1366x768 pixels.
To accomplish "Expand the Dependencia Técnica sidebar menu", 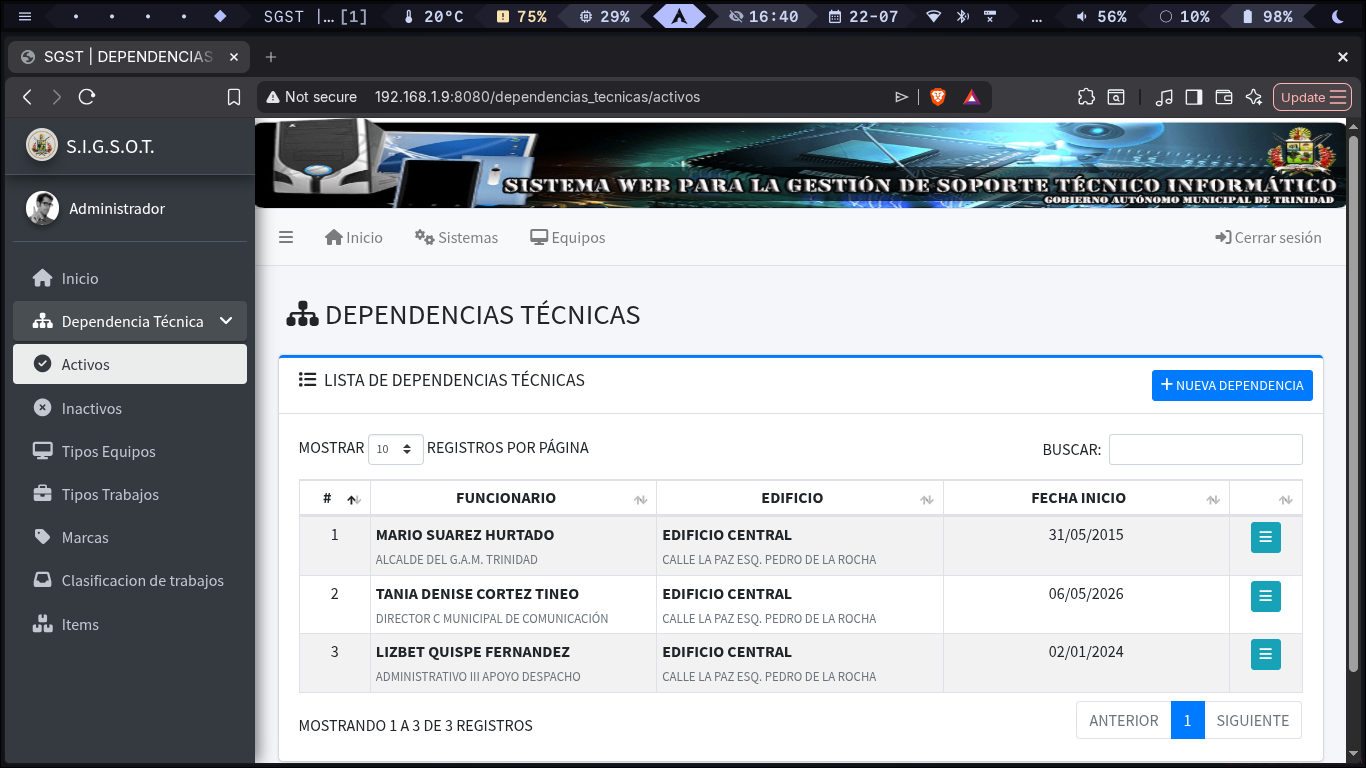I will (130, 321).
